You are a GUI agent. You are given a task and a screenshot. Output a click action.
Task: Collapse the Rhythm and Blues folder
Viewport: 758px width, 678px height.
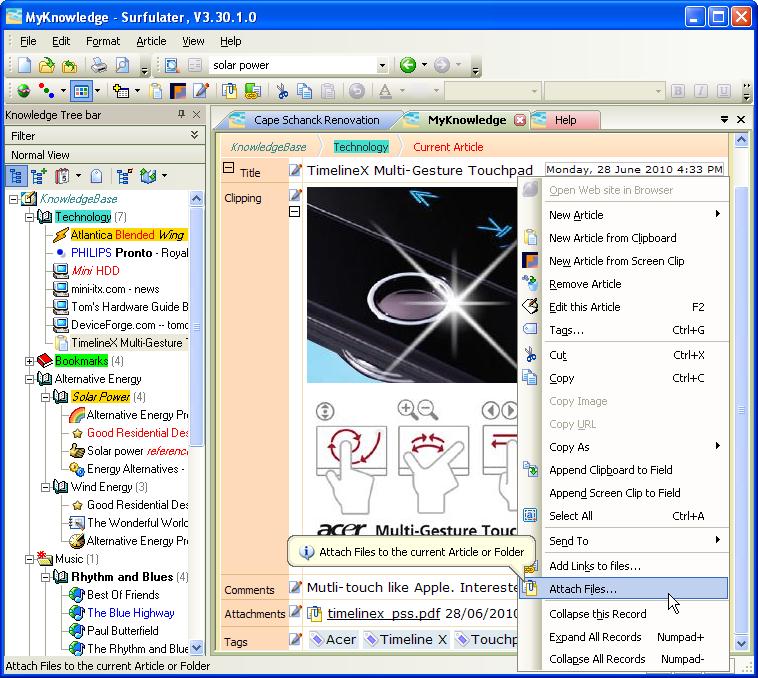click(45, 577)
